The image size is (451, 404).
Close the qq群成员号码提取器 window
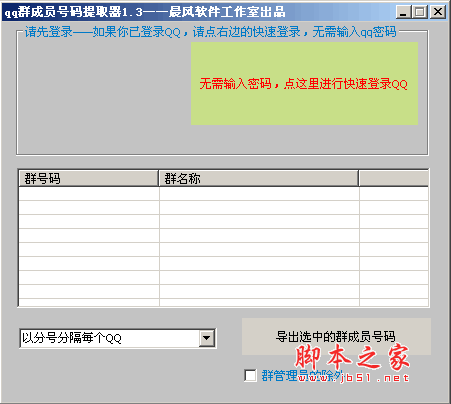(438, 12)
